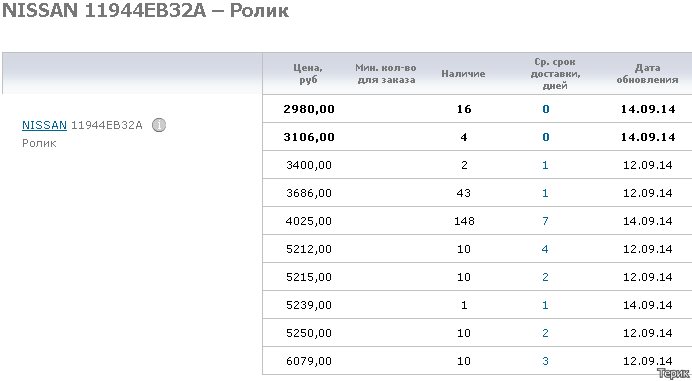Click the Наличие column header
Viewport: 692px width, 381px height.
pyautogui.click(x=463, y=74)
